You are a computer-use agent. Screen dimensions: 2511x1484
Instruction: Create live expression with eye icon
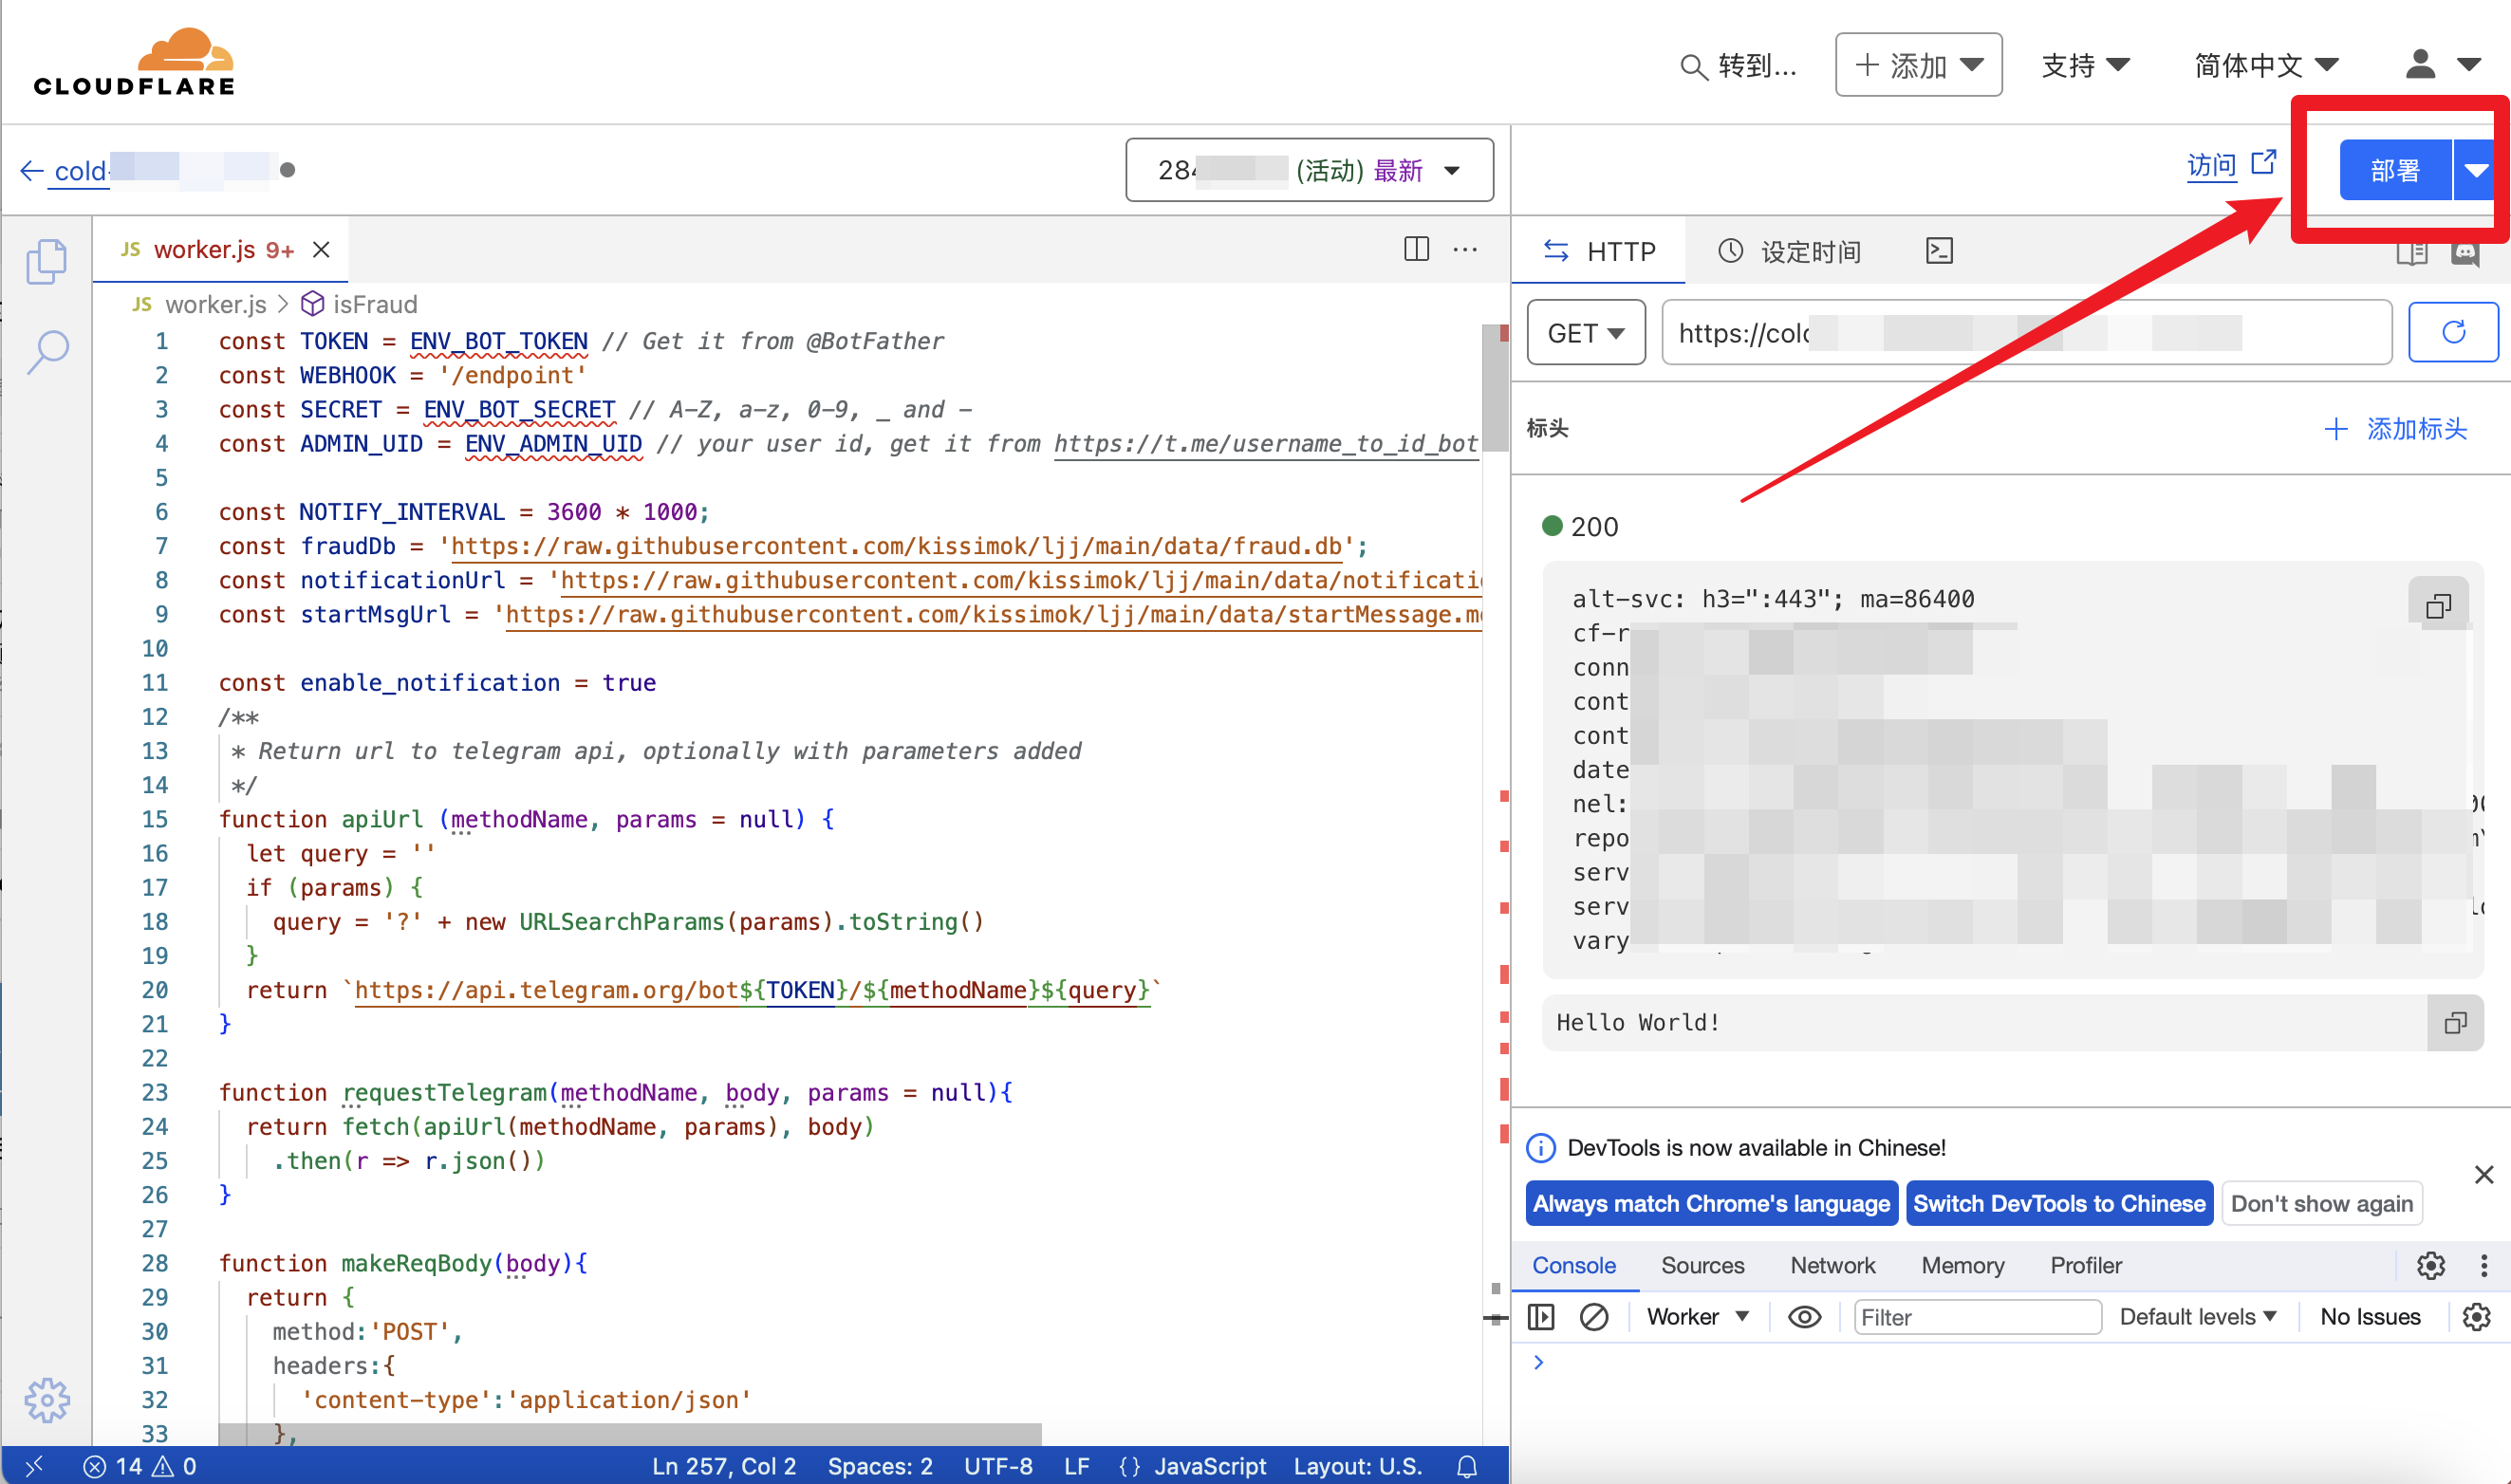coord(1804,1317)
